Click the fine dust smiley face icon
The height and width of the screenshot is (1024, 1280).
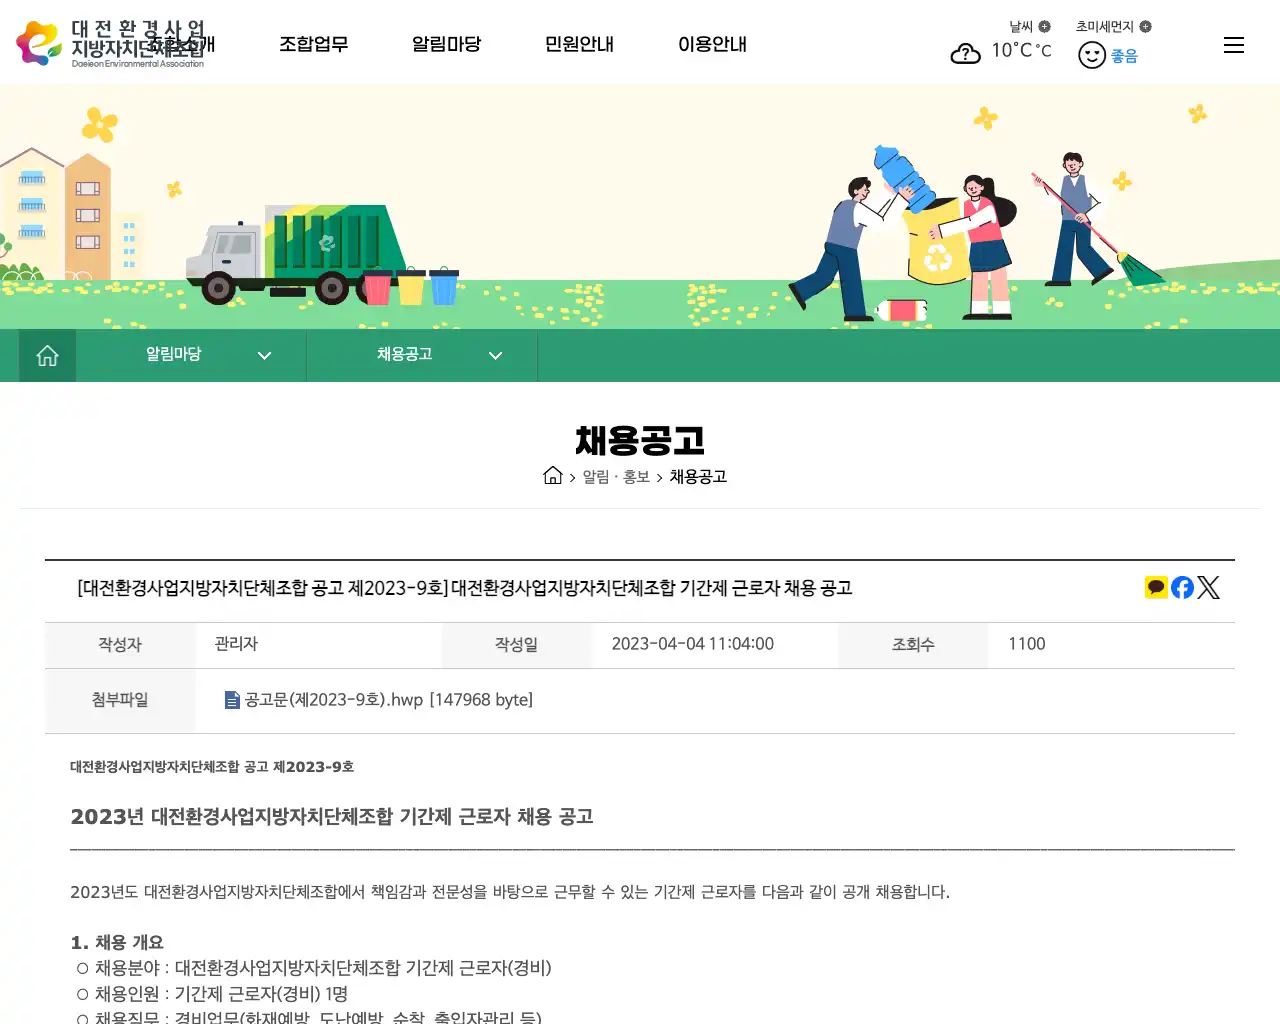[1091, 55]
